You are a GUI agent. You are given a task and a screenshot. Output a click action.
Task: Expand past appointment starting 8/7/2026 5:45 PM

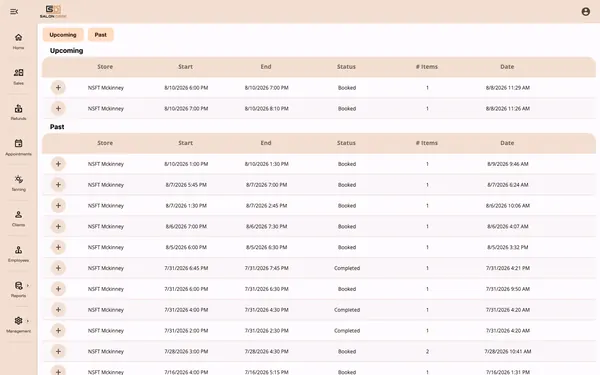tap(58, 185)
